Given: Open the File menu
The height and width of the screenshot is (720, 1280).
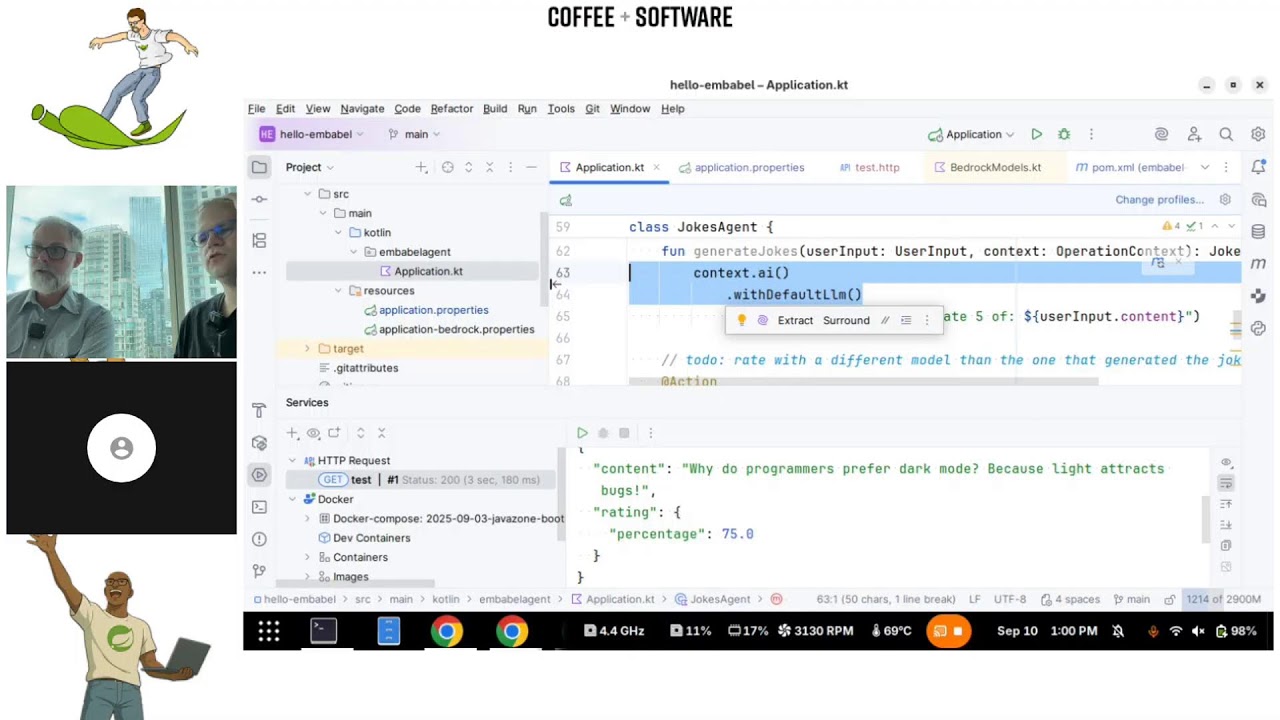Looking at the screenshot, I should [x=257, y=108].
